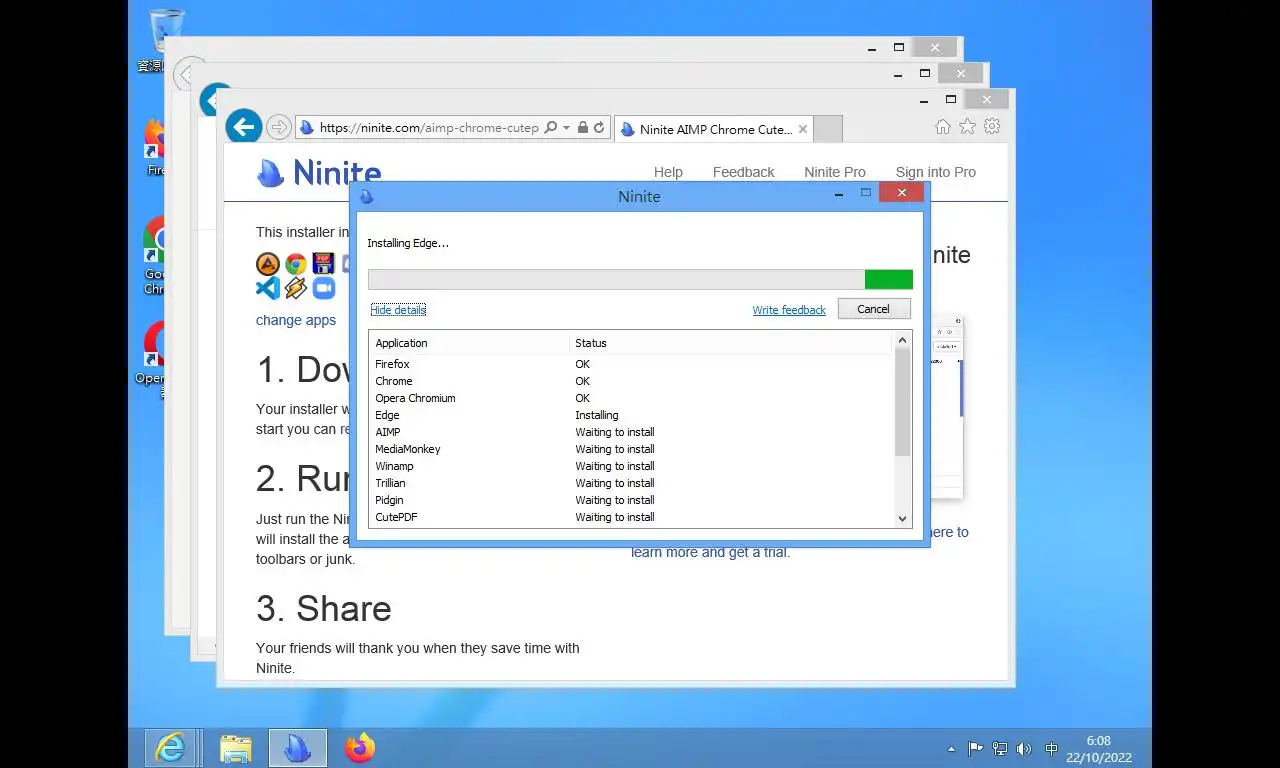Click the Firefox desktop shortcut
Image resolution: width=1280 pixels, height=768 pixels.
click(x=153, y=148)
